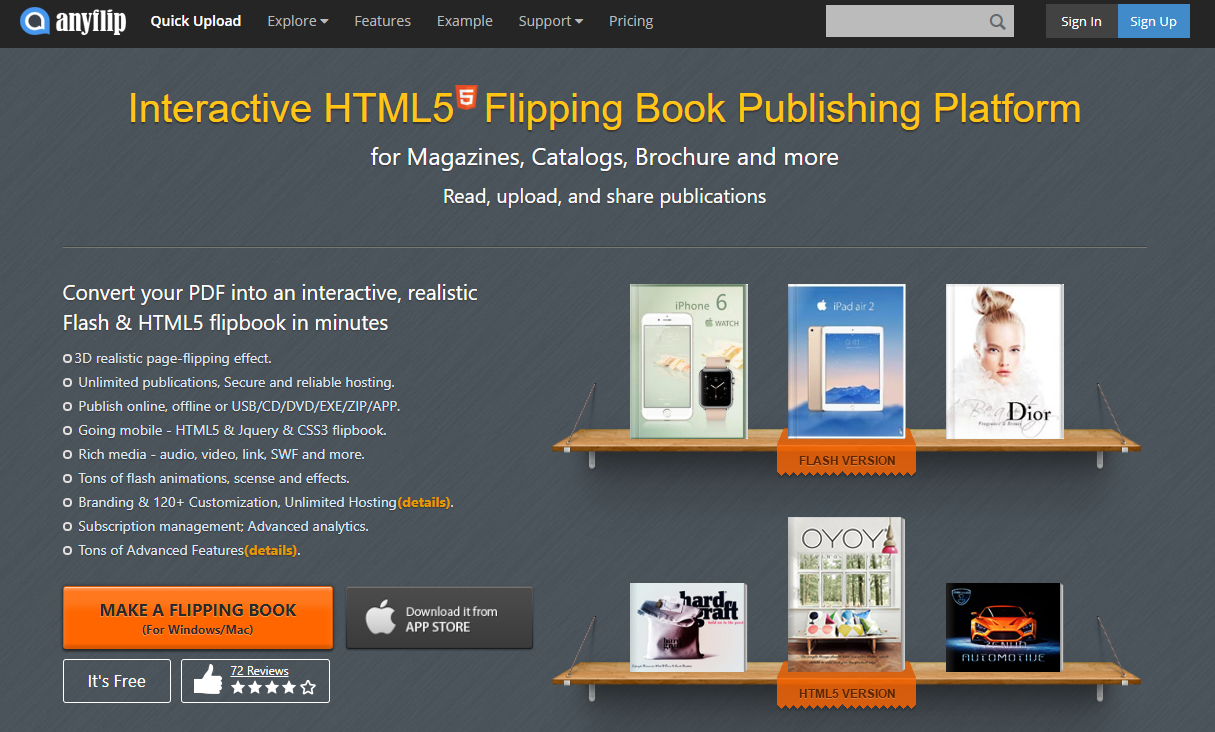Click the HTML5 badge in the headline
The height and width of the screenshot is (732, 1215).
pos(466,98)
